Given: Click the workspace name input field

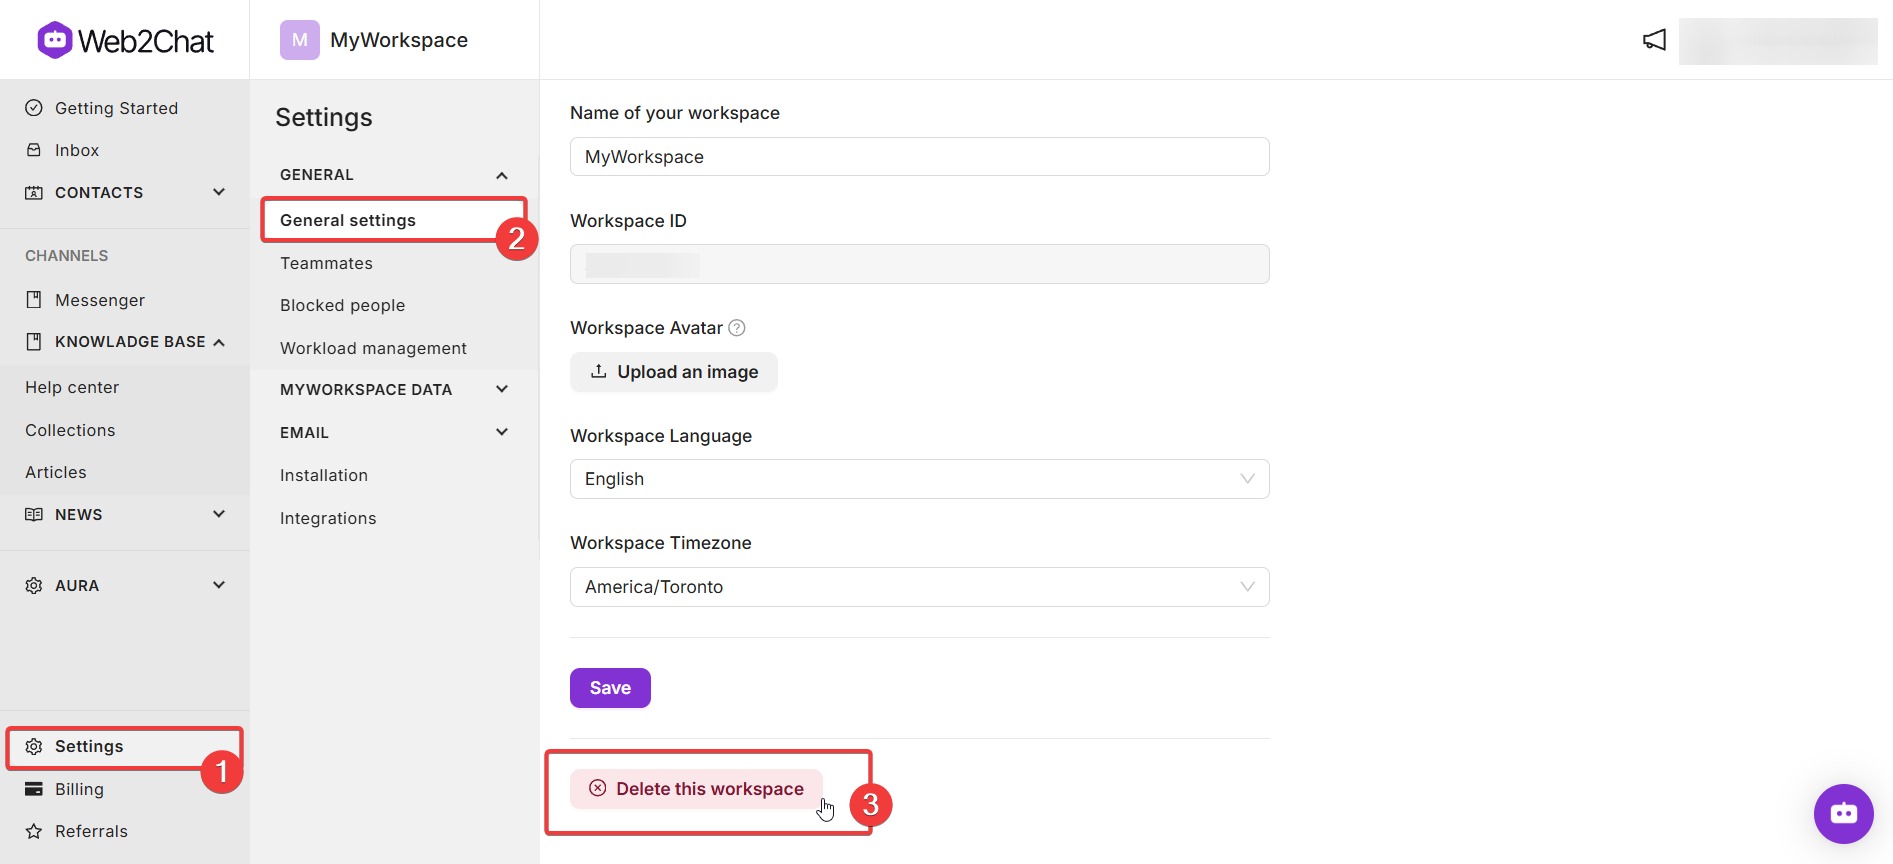Looking at the screenshot, I should coord(920,157).
